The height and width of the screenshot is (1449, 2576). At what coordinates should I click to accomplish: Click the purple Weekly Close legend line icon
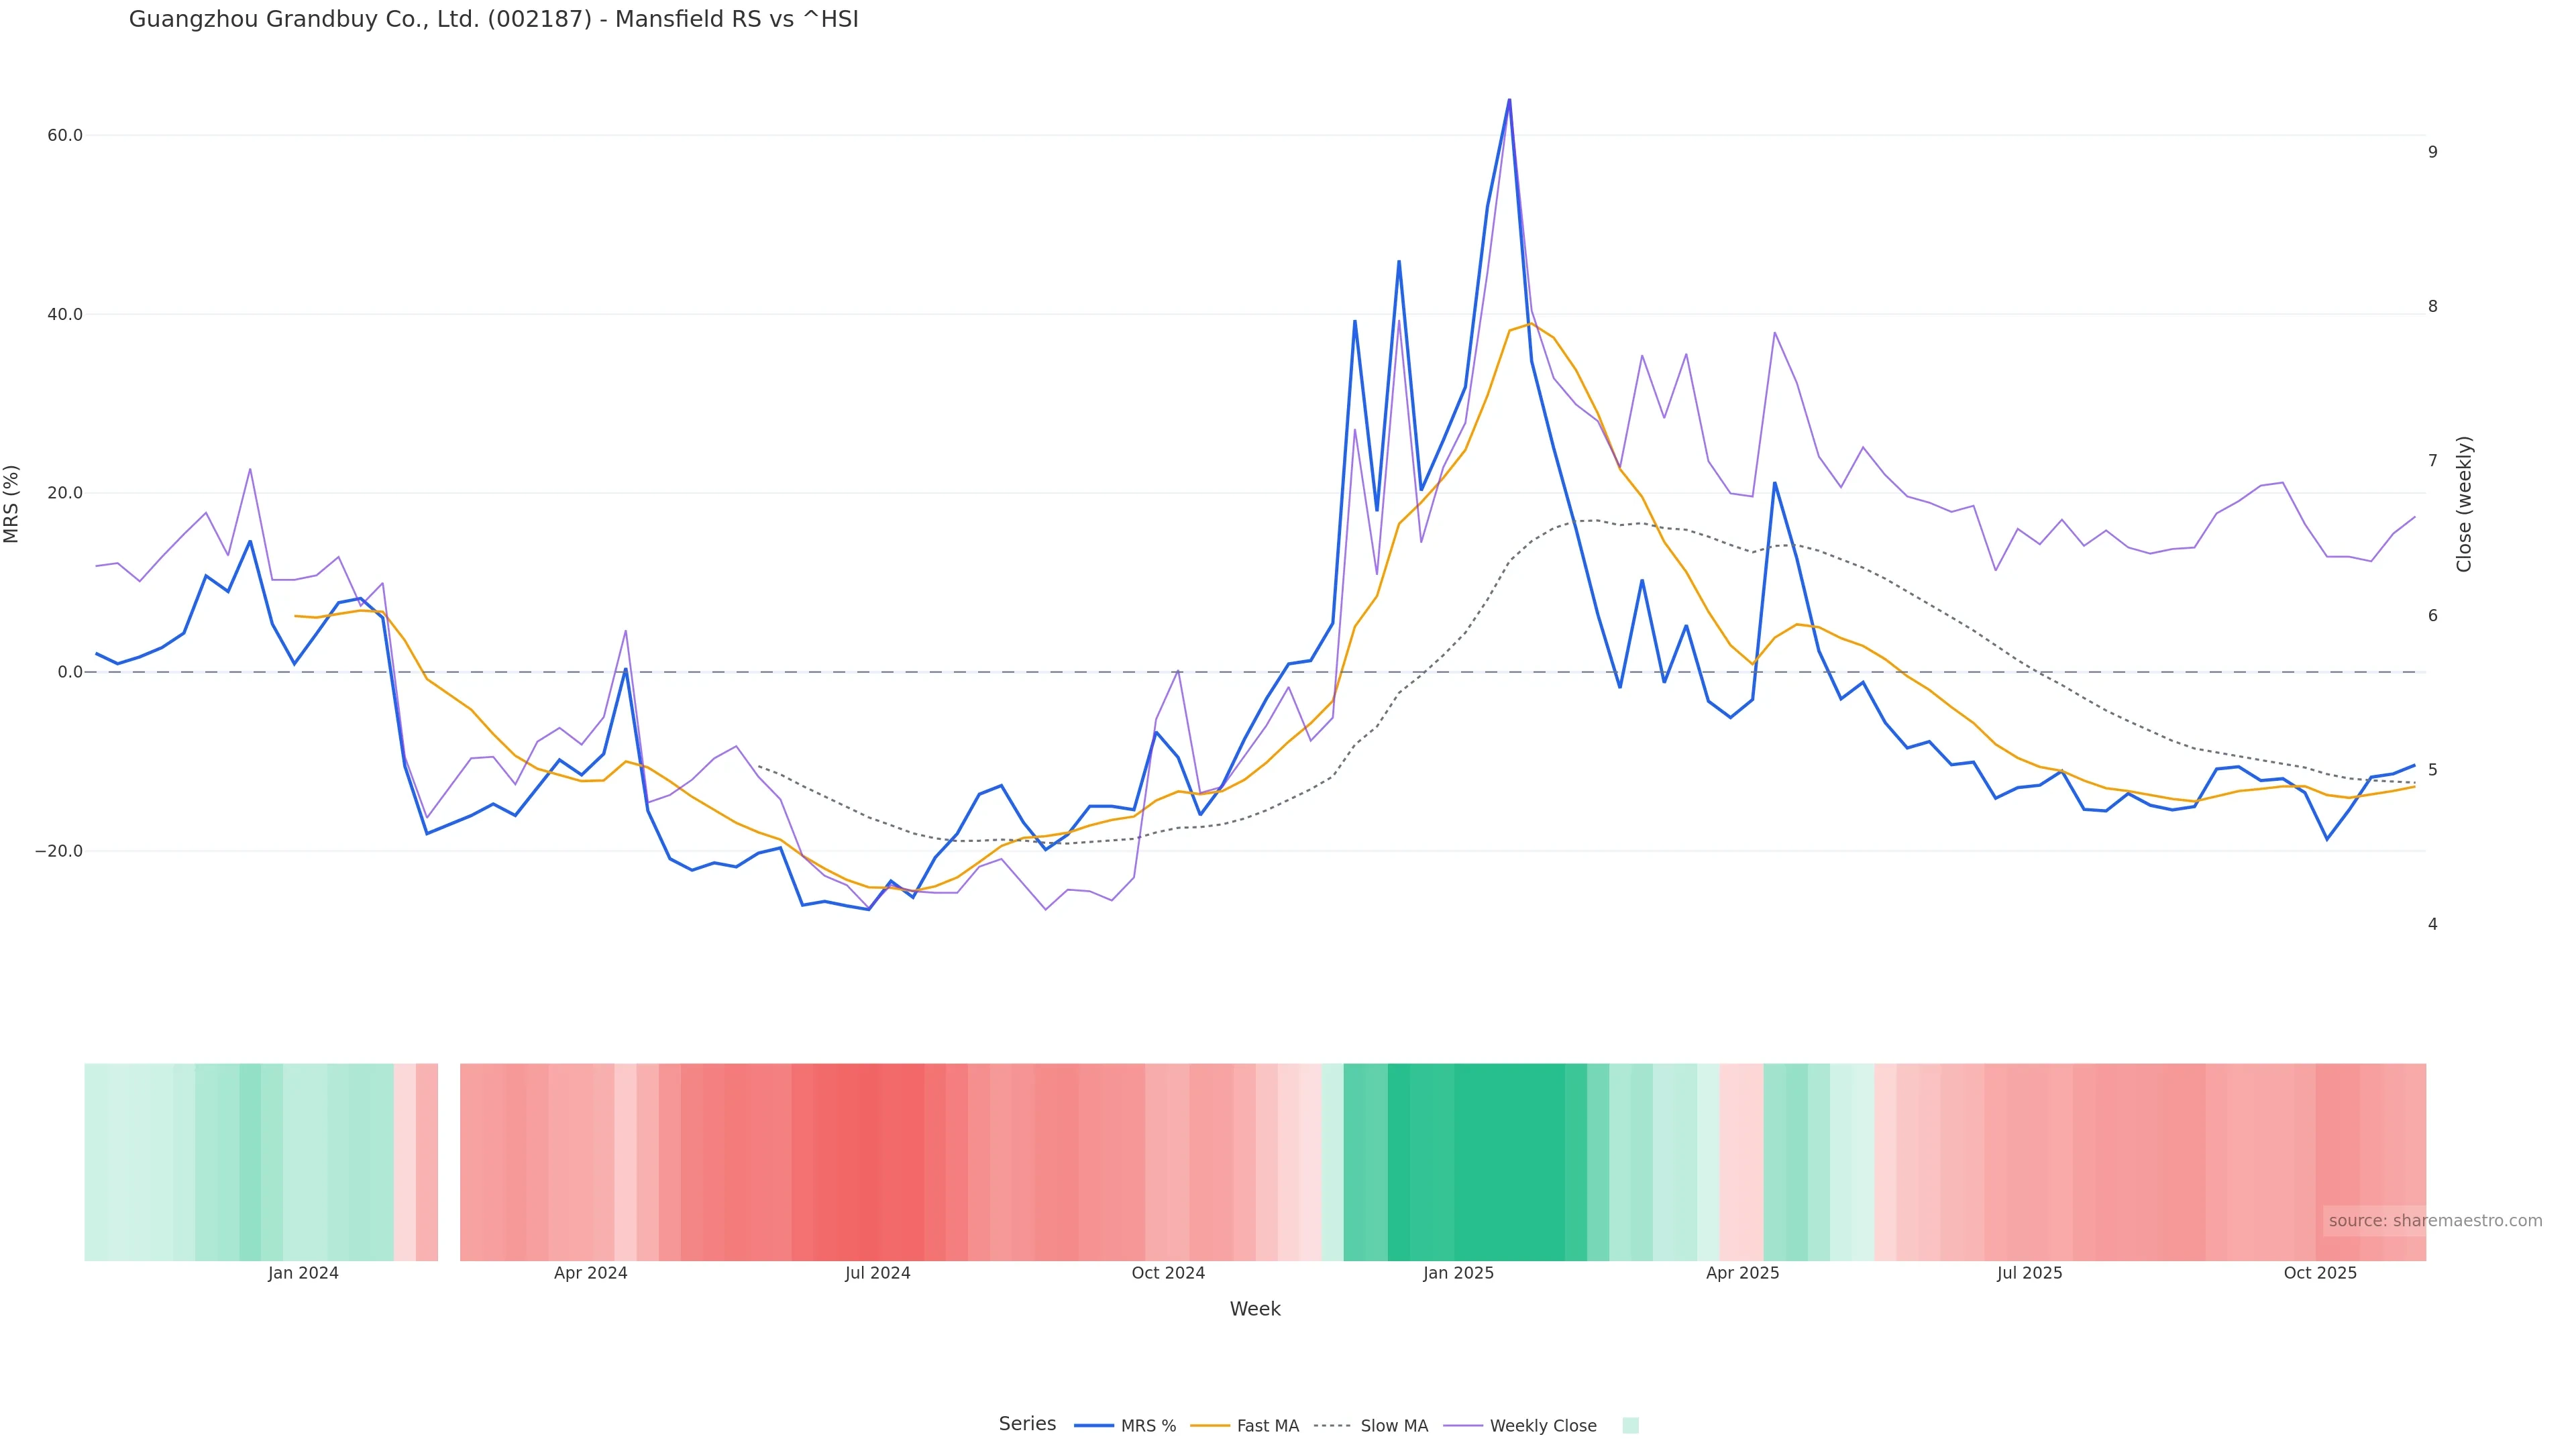tap(1463, 1426)
